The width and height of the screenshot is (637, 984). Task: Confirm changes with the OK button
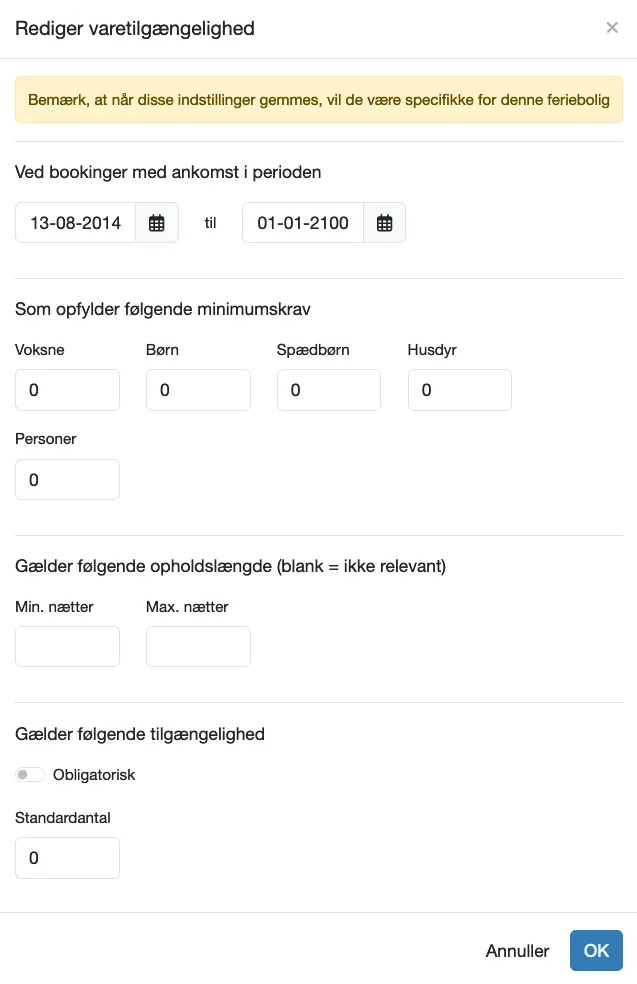[x=596, y=950]
